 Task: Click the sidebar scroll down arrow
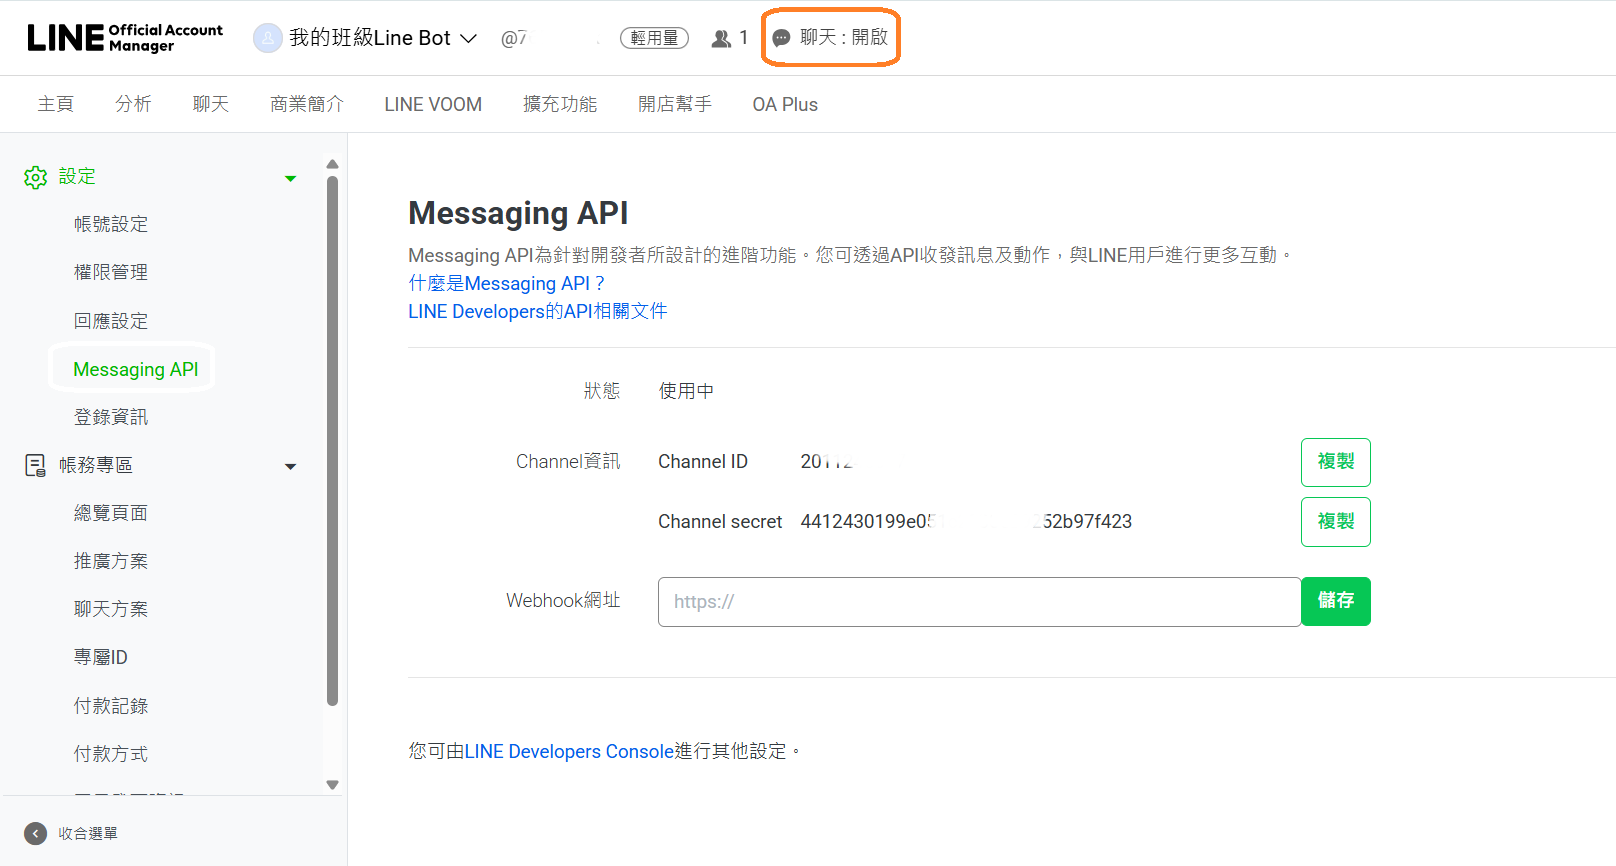(333, 785)
